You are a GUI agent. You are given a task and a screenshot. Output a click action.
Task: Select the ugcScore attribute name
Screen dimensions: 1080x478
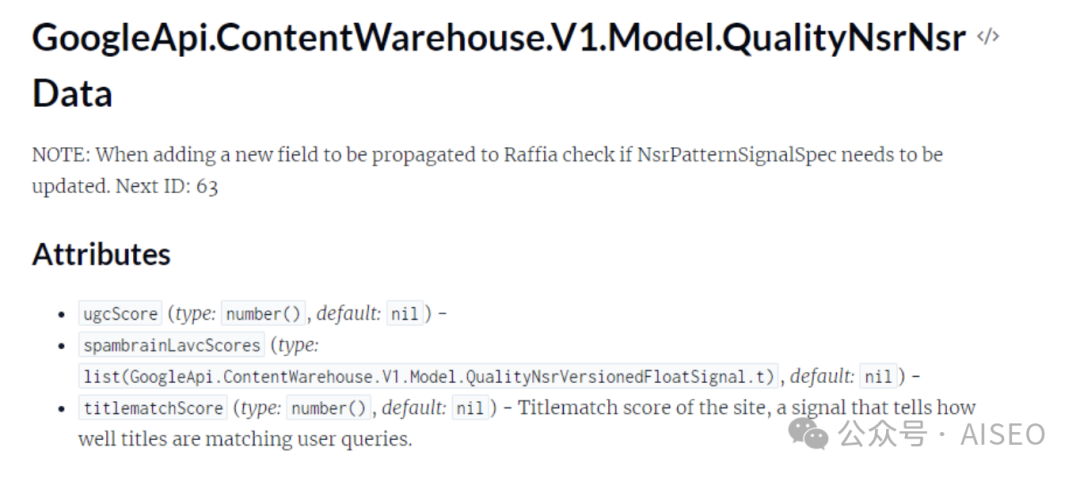120,314
